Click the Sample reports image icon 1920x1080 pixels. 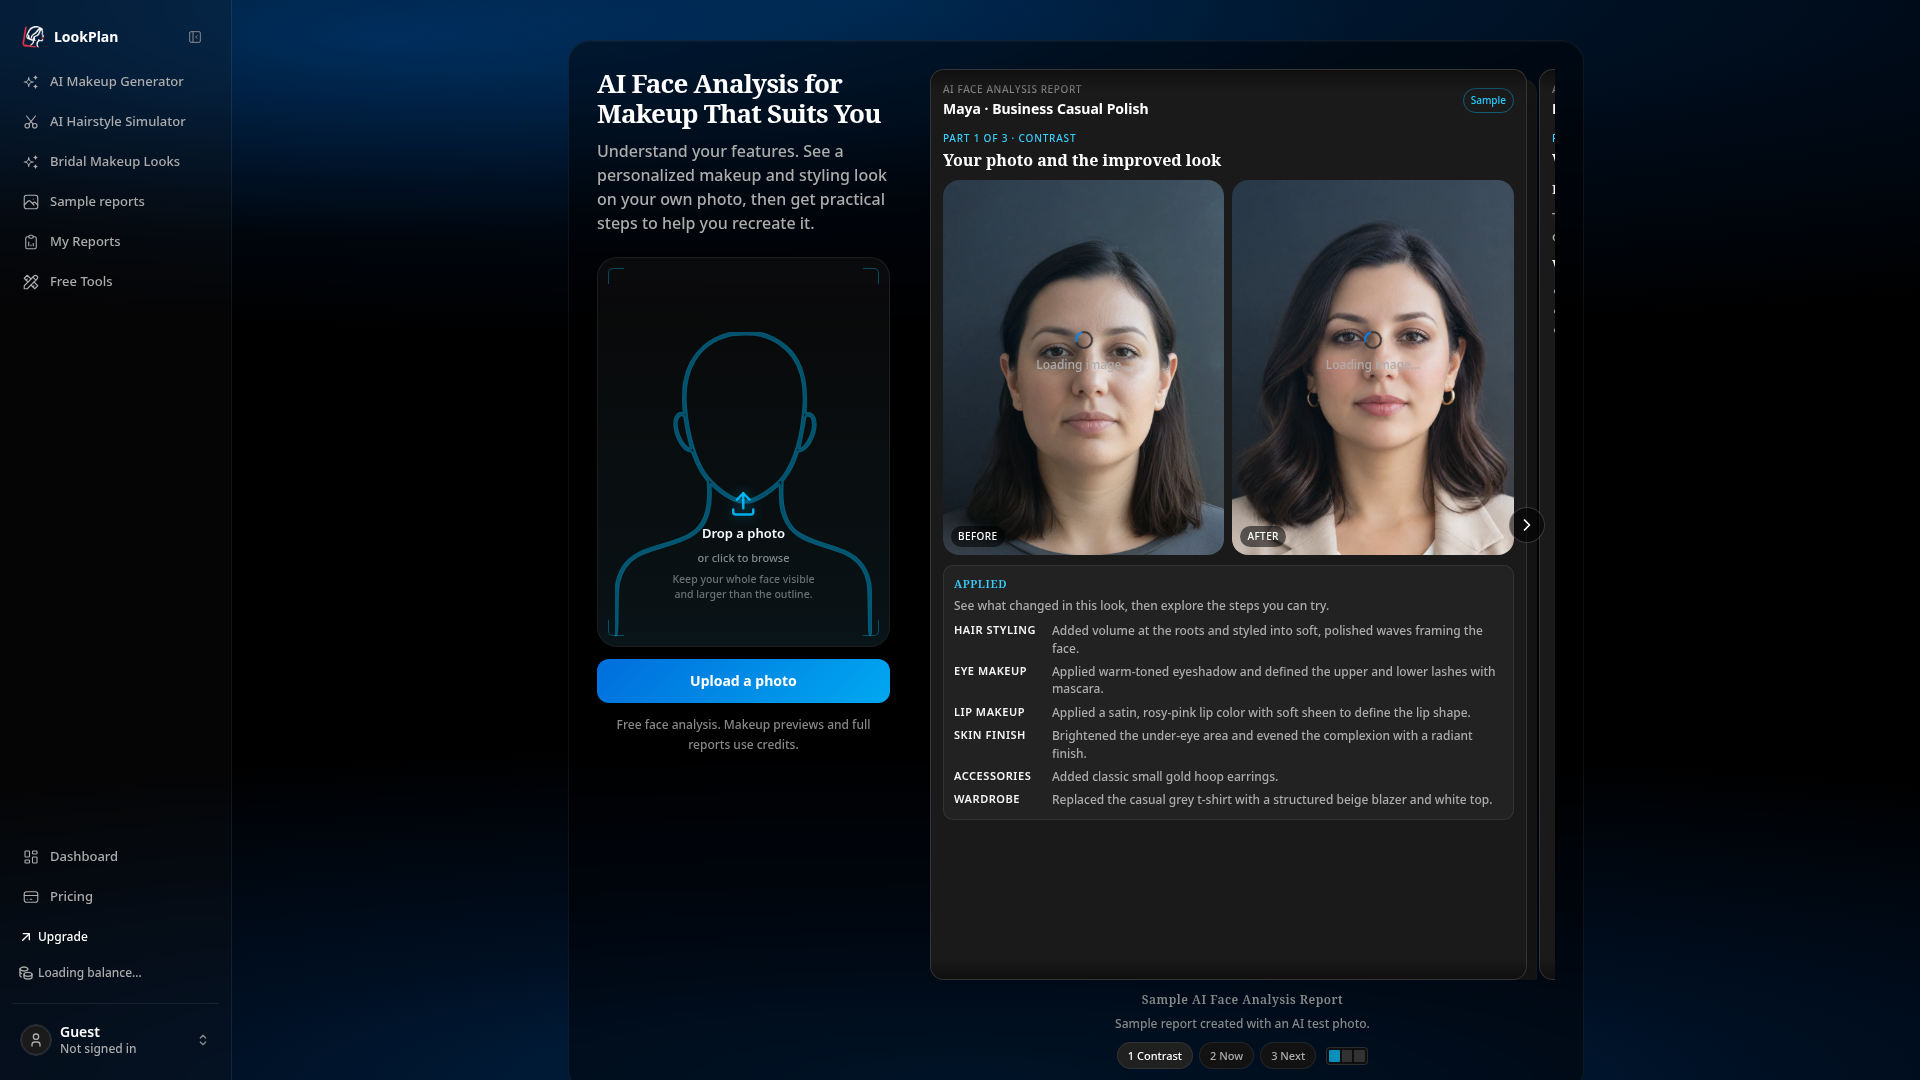coord(31,202)
